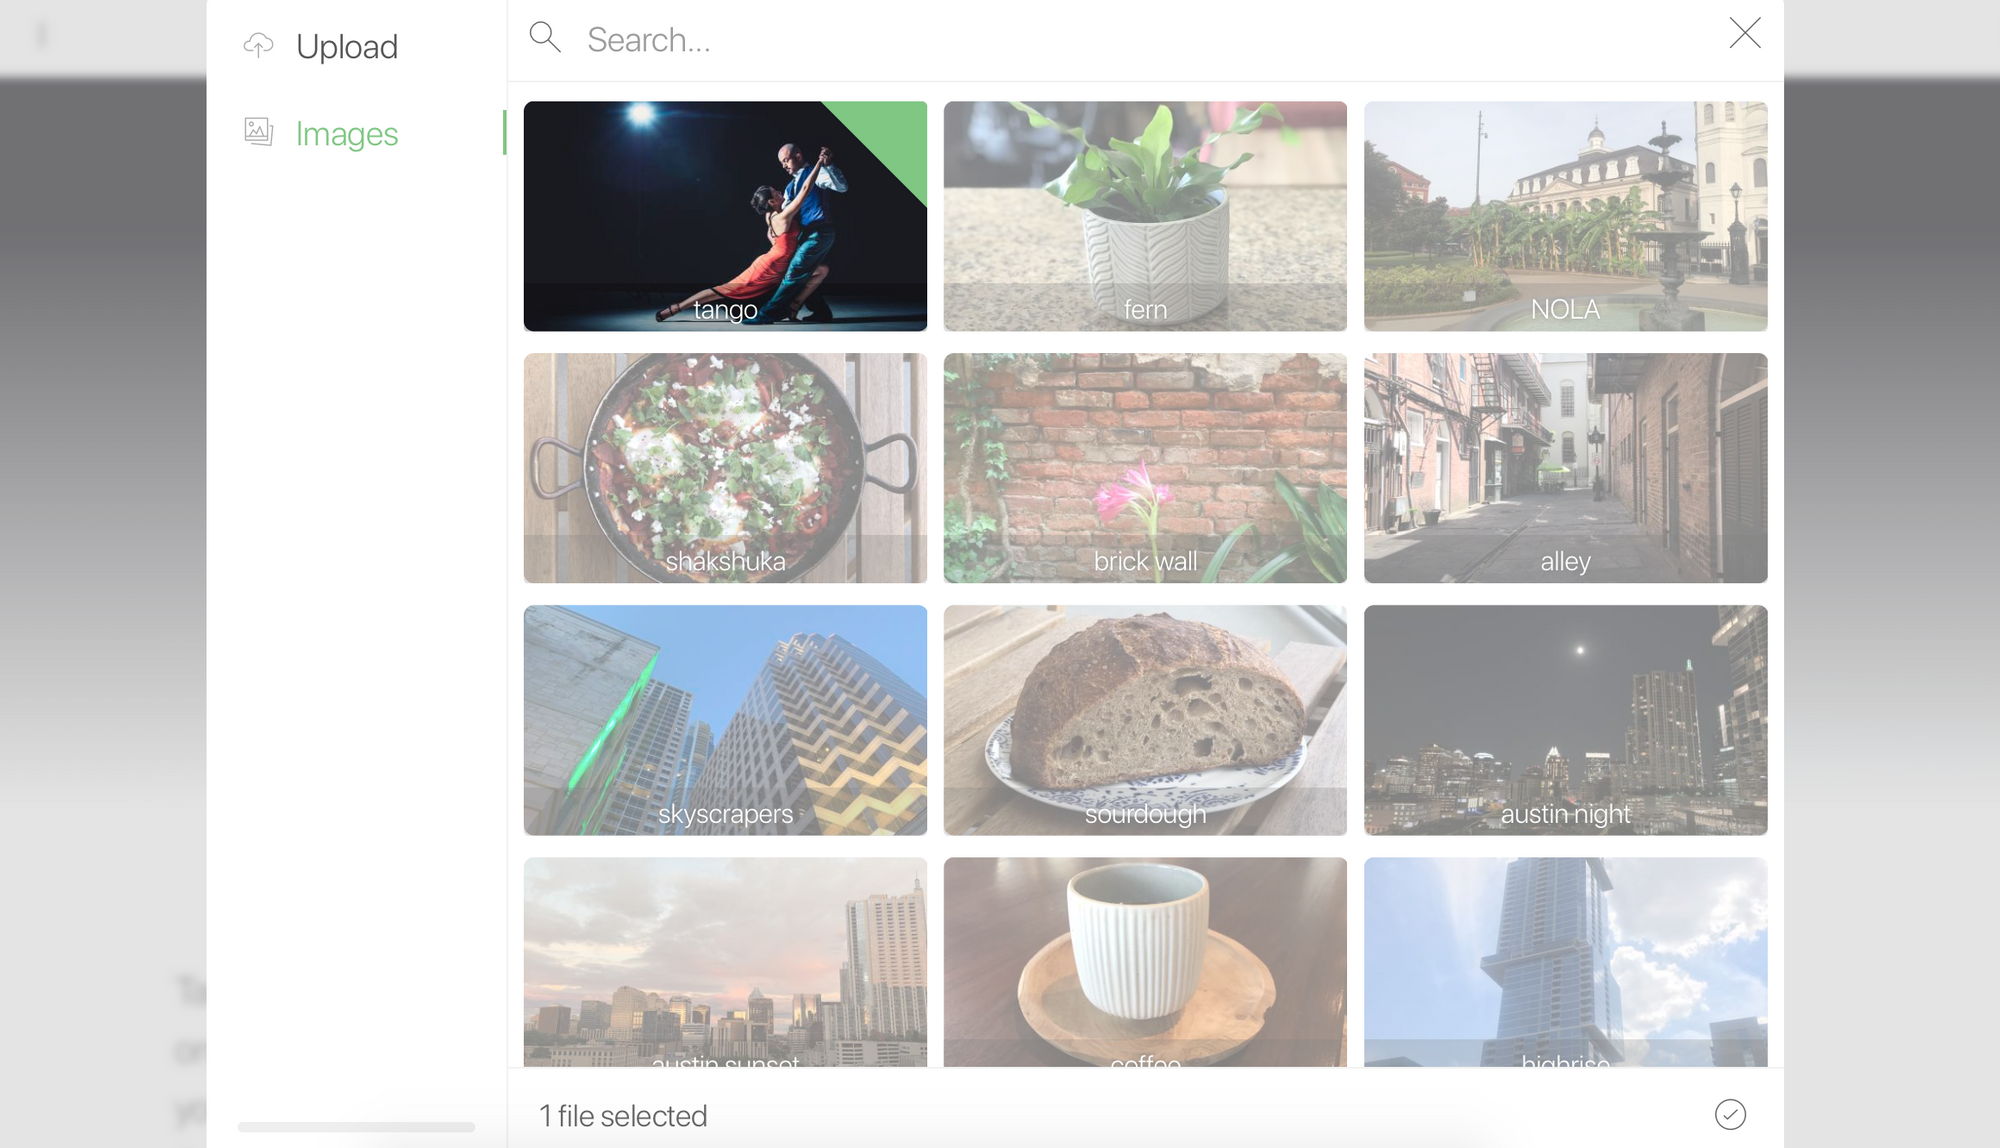Viewport: 2000px width, 1148px height.
Task: Click the Images gallery icon
Action: [x=259, y=132]
